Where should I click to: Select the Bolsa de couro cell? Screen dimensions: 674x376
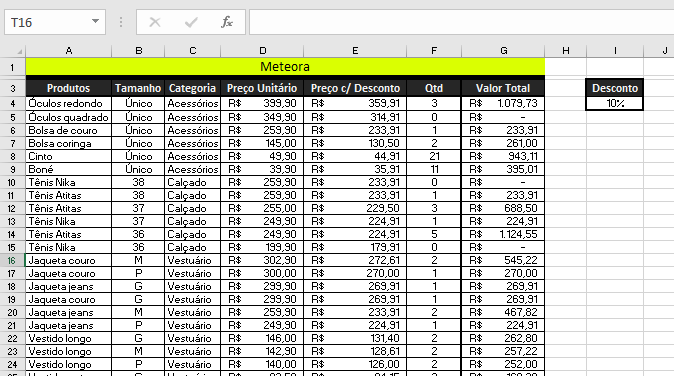68,130
